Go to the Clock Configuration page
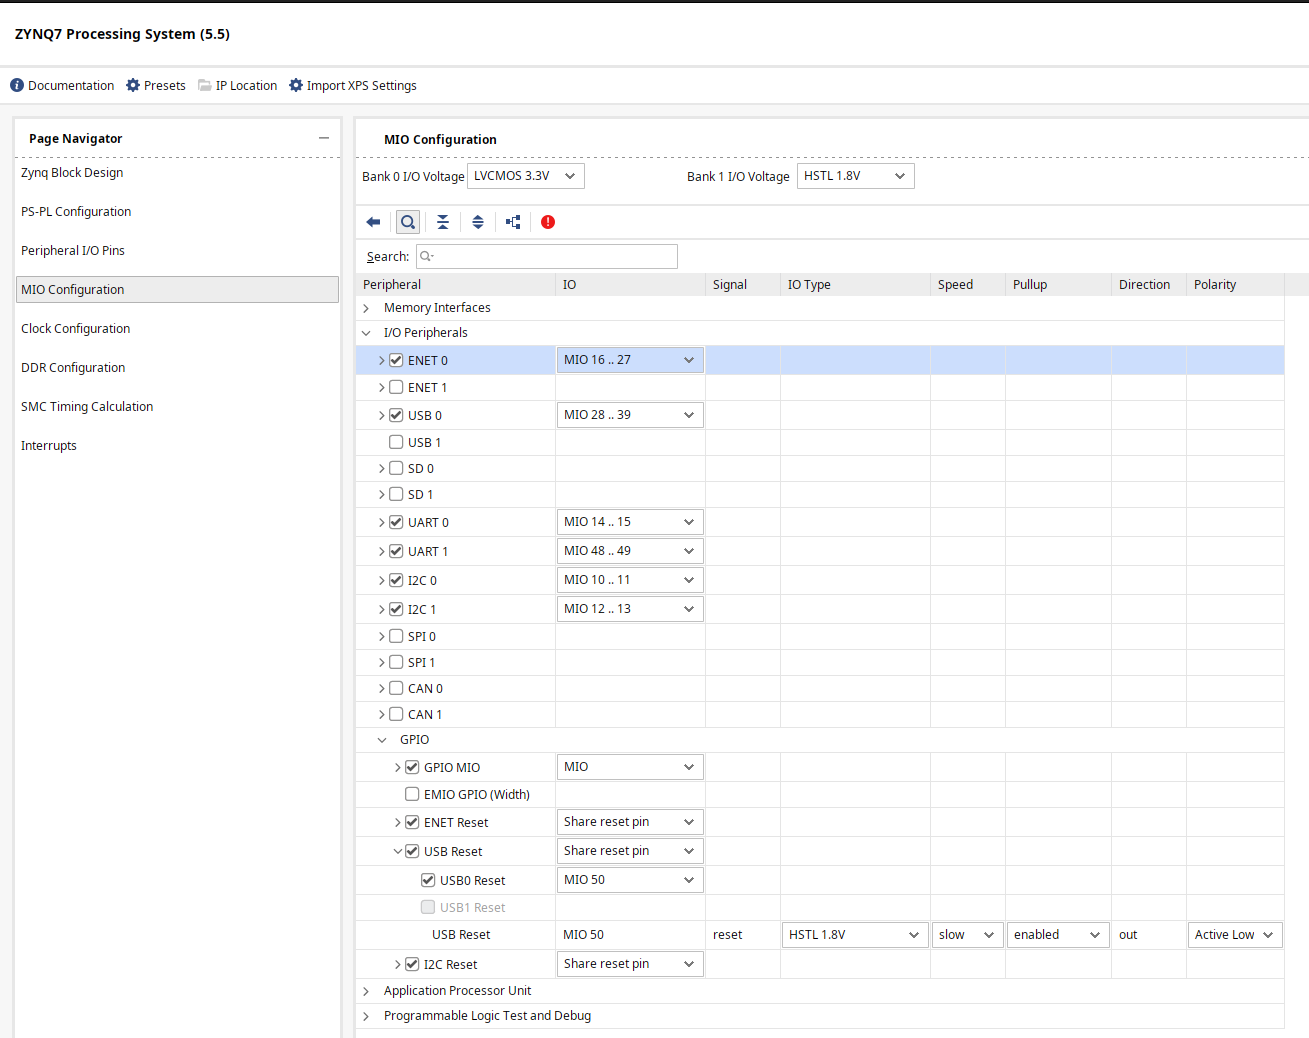This screenshot has height=1038, width=1309. click(76, 329)
